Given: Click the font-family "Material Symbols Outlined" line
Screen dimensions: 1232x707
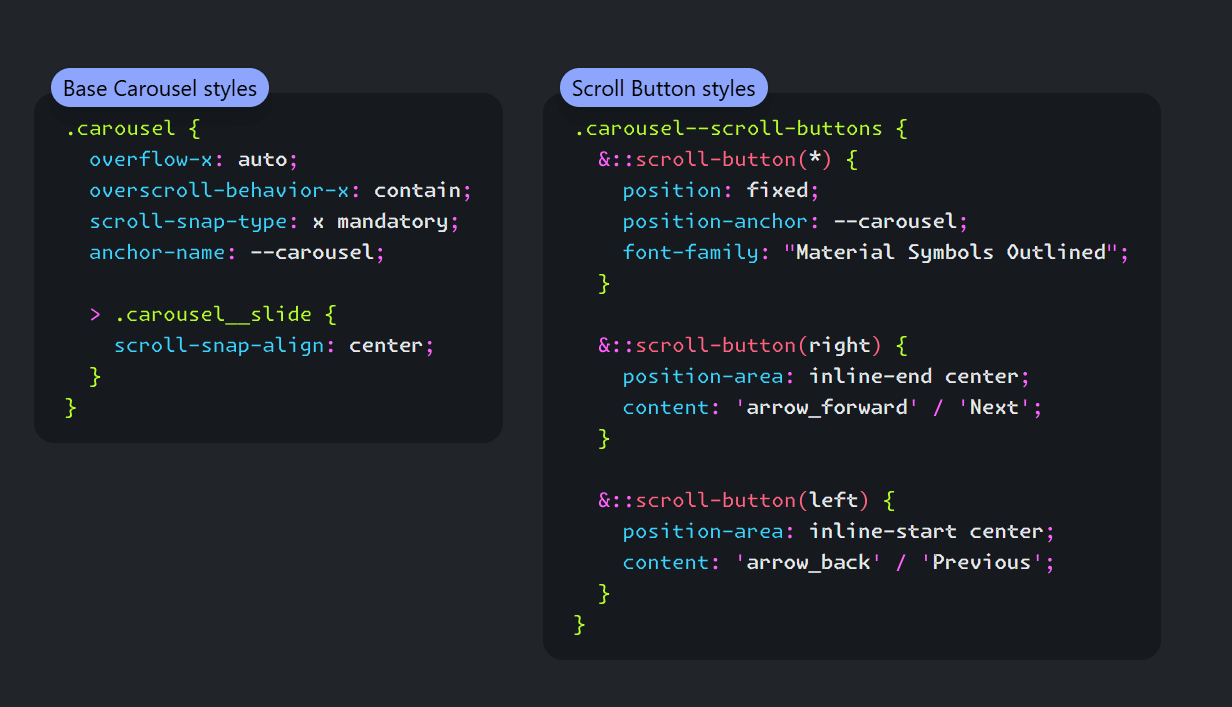Looking at the screenshot, I should point(875,252).
